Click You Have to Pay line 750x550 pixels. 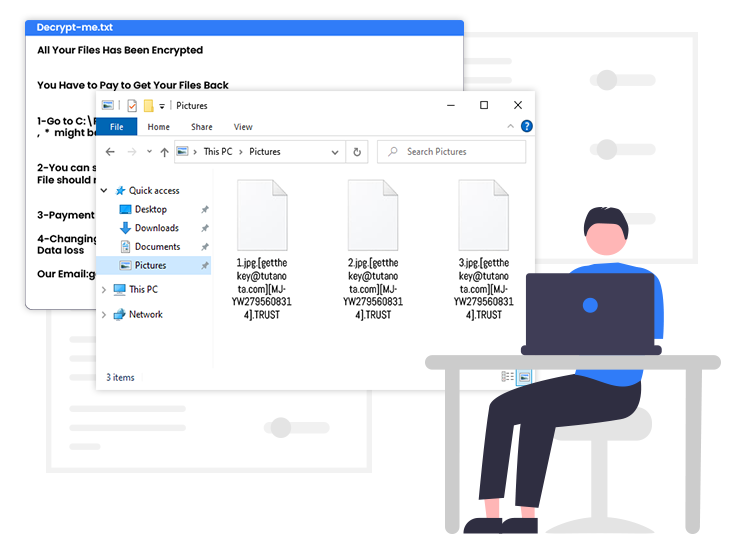coord(133,85)
